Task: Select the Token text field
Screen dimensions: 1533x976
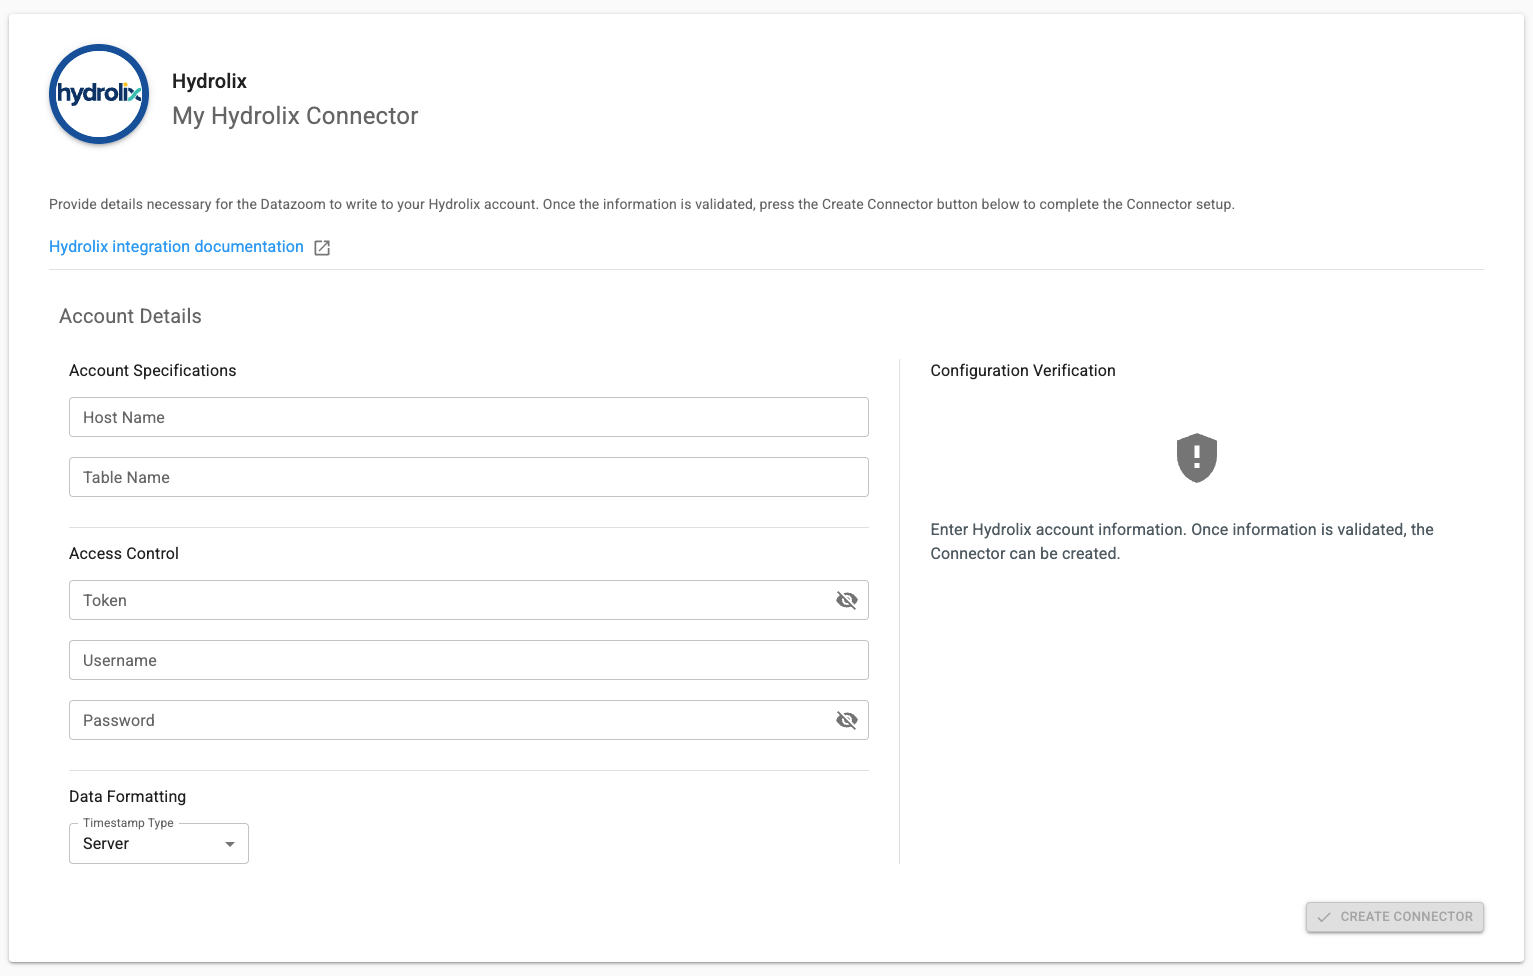Action: click(450, 600)
